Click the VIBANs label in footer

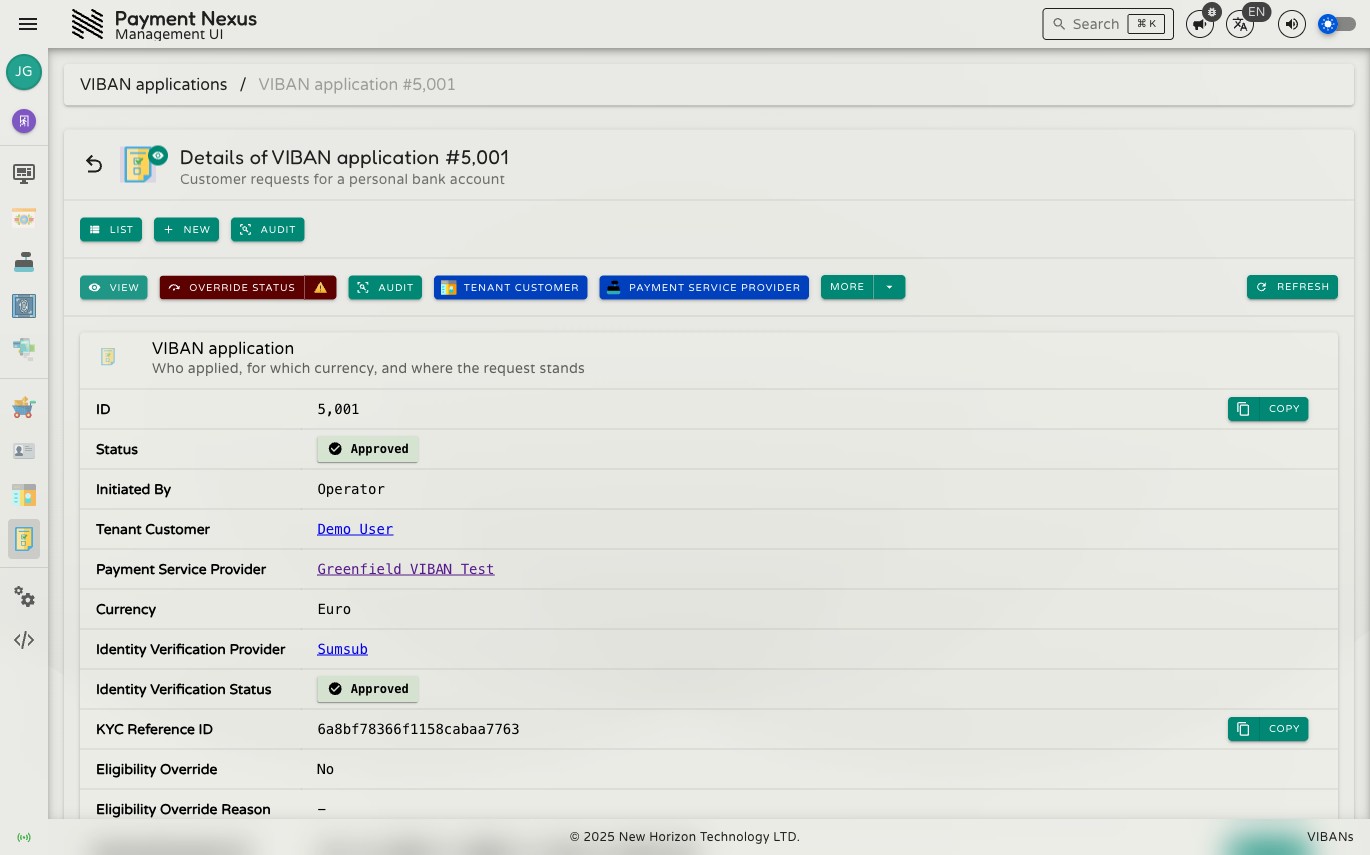click(1330, 837)
